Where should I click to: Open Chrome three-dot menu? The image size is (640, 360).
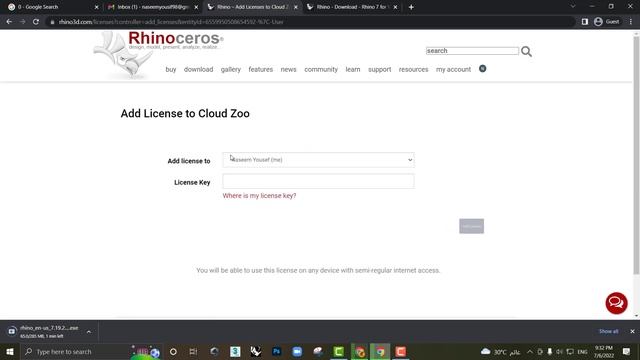(631, 22)
